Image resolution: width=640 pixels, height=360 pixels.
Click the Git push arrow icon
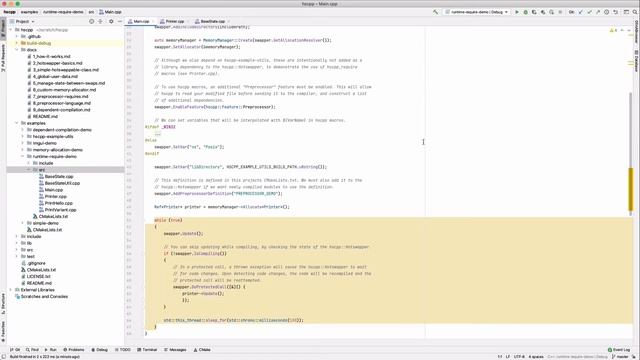point(598,12)
